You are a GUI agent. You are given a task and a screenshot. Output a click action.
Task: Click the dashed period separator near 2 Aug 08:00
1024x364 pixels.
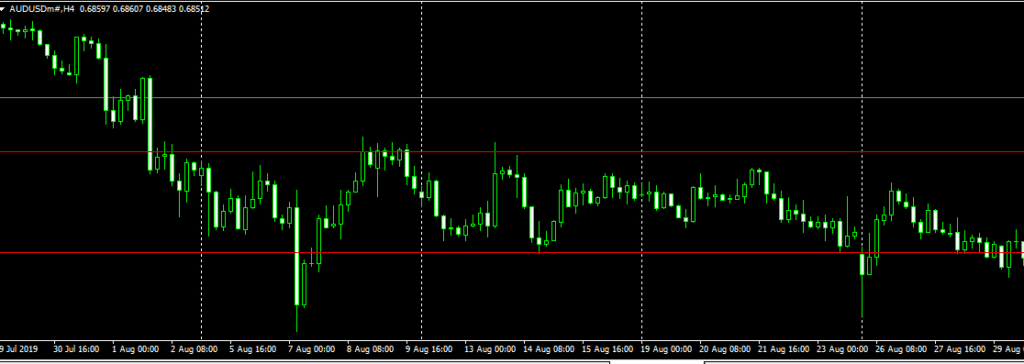click(201, 170)
